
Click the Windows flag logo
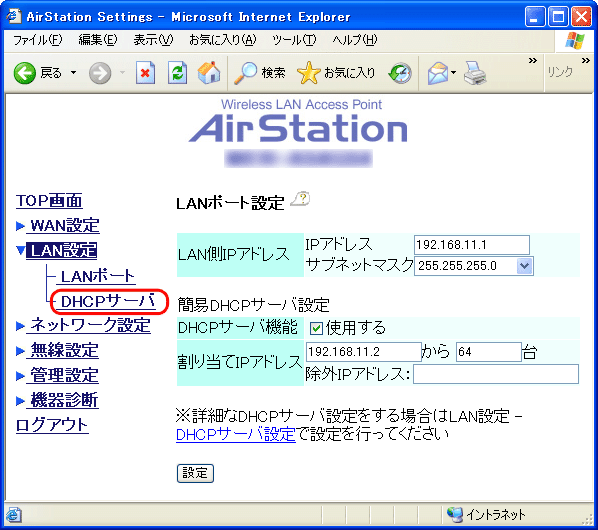(x=575, y=40)
